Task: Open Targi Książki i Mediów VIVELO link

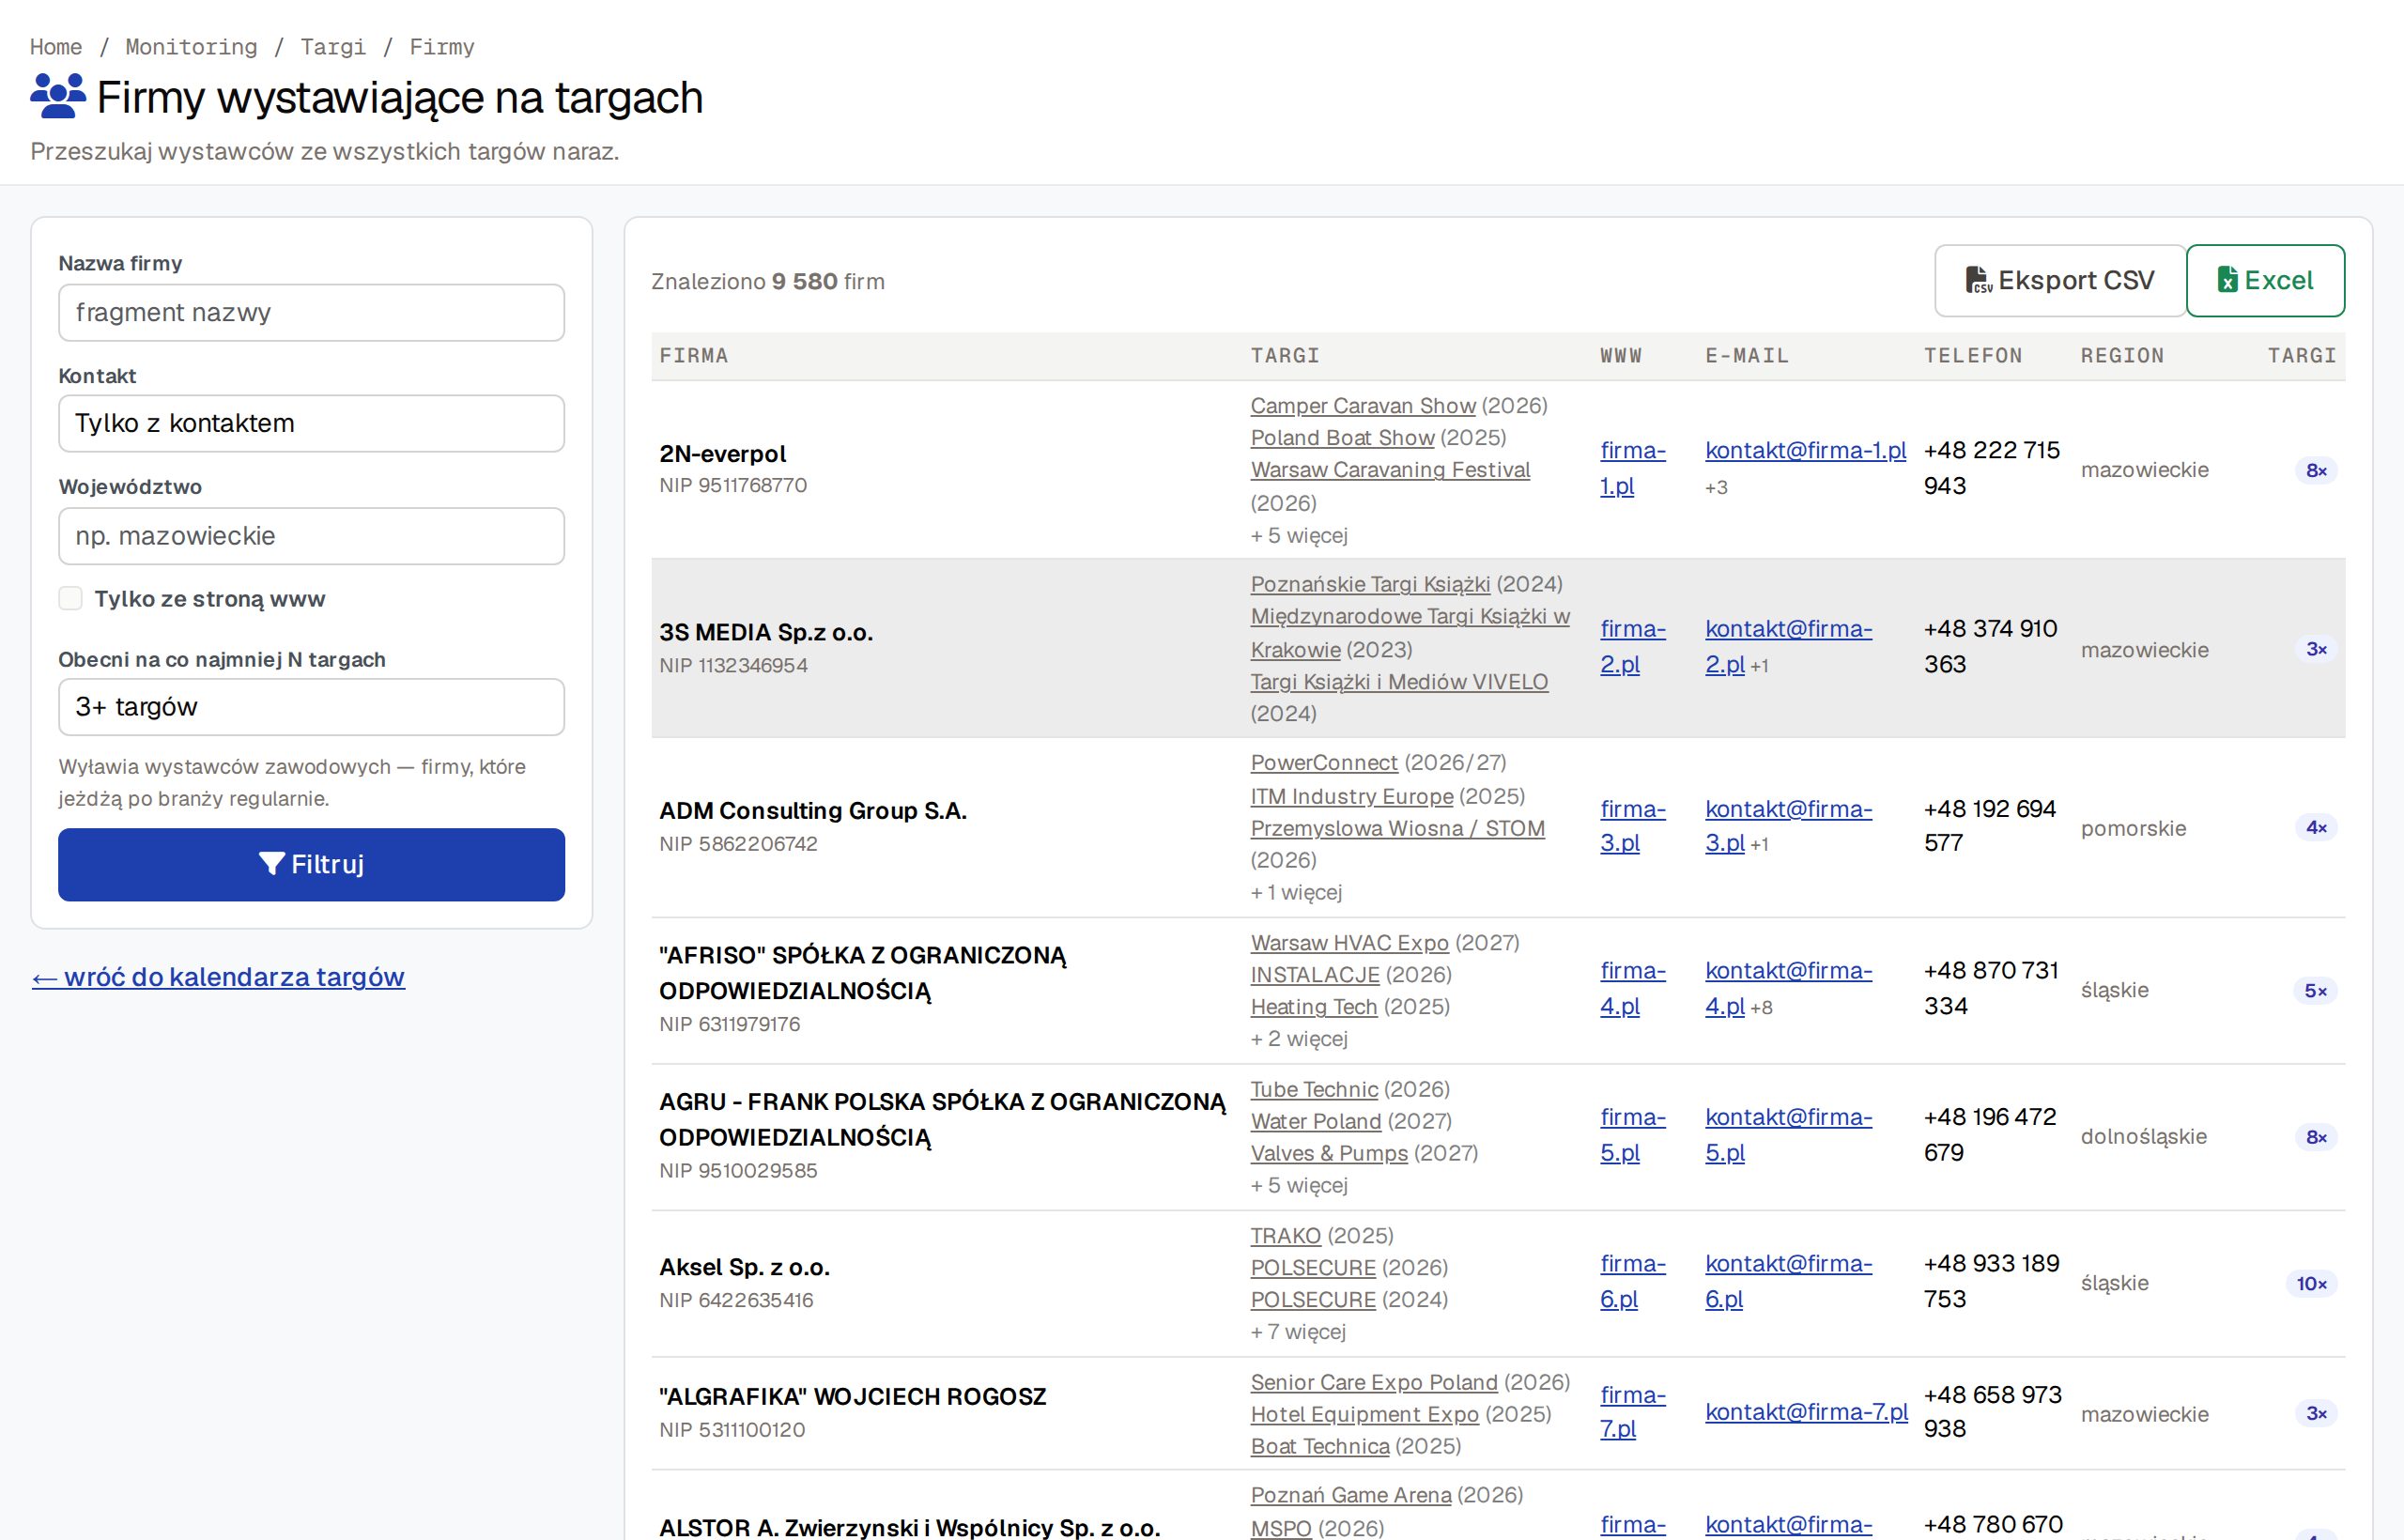Action: [1399, 682]
